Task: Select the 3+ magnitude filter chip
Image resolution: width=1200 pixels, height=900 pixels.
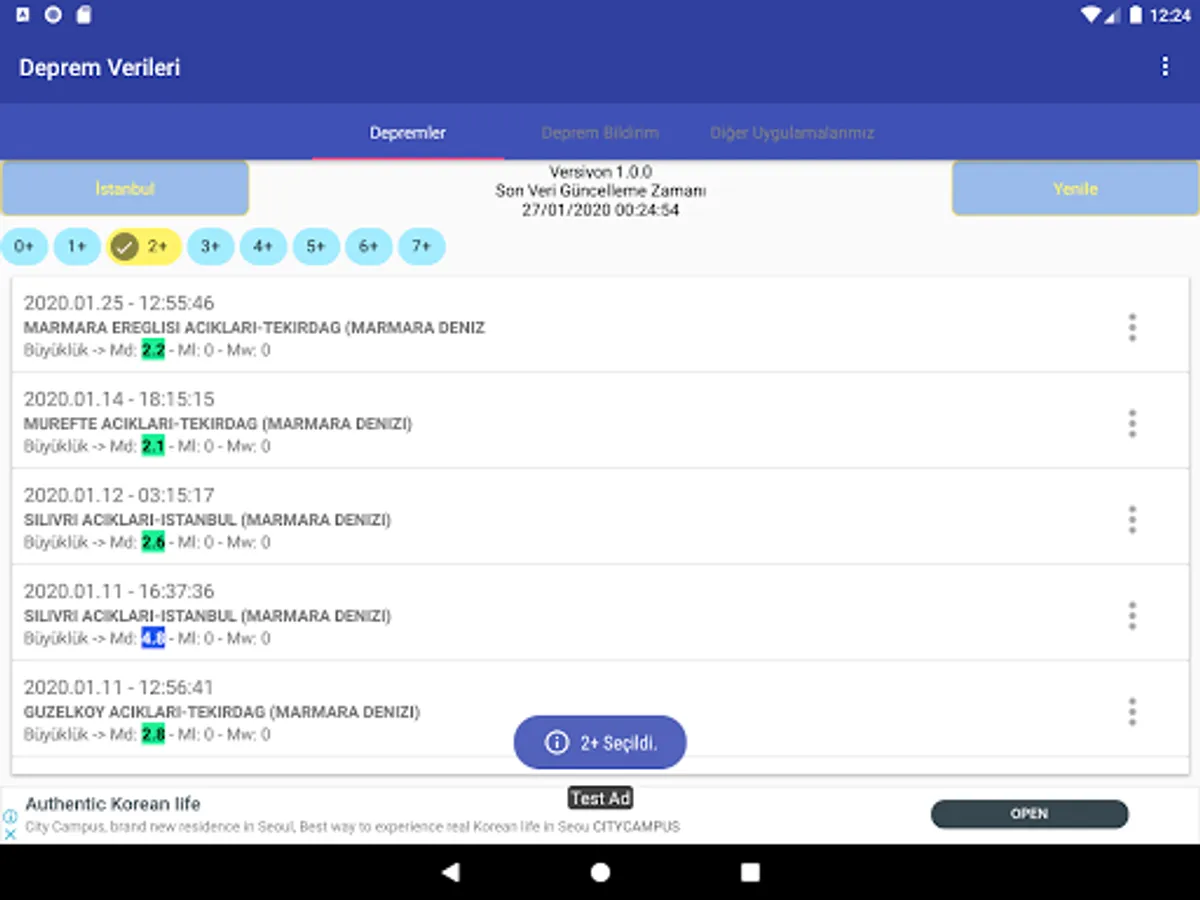Action: pyautogui.click(x=210, y=246)
